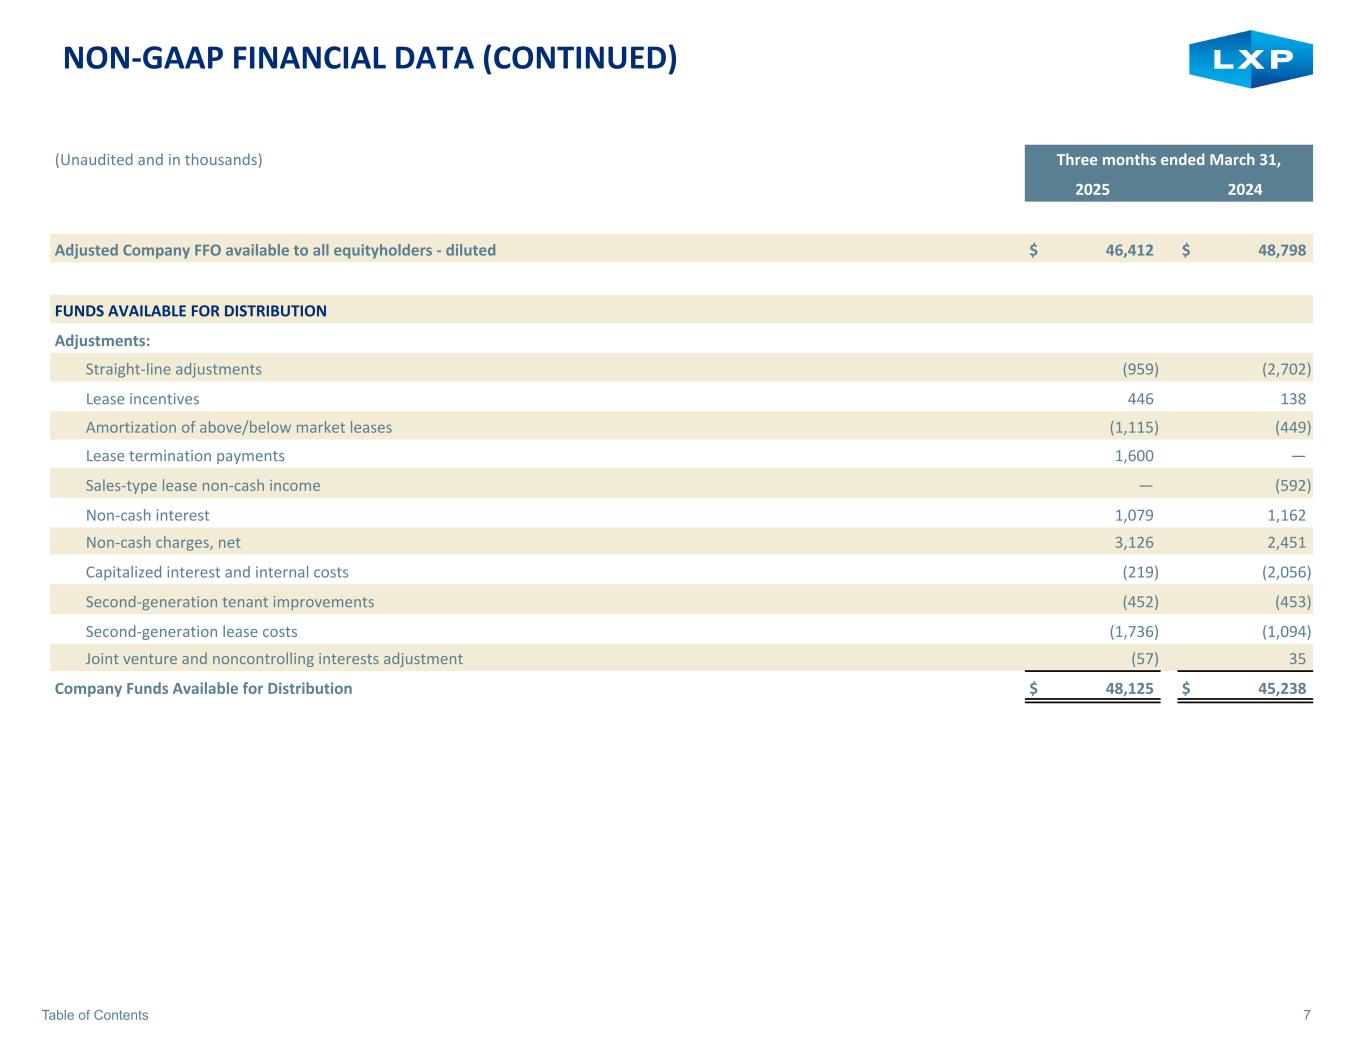Screen dimensions: 1365x1055
Task: Click the Second-generation lease costs label
Action: coord(191,632)
